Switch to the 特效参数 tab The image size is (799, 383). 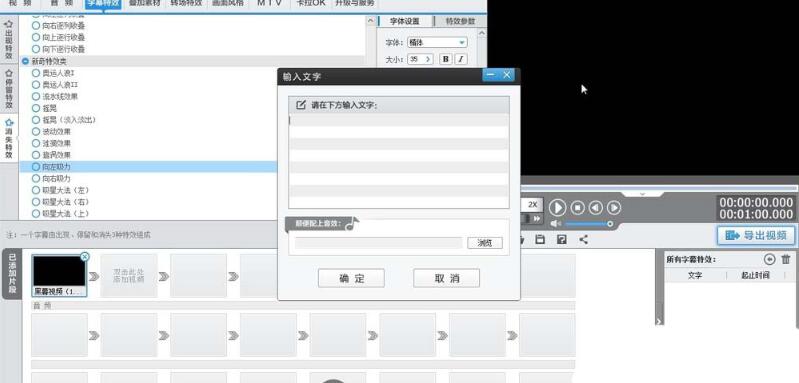(460, 21)
